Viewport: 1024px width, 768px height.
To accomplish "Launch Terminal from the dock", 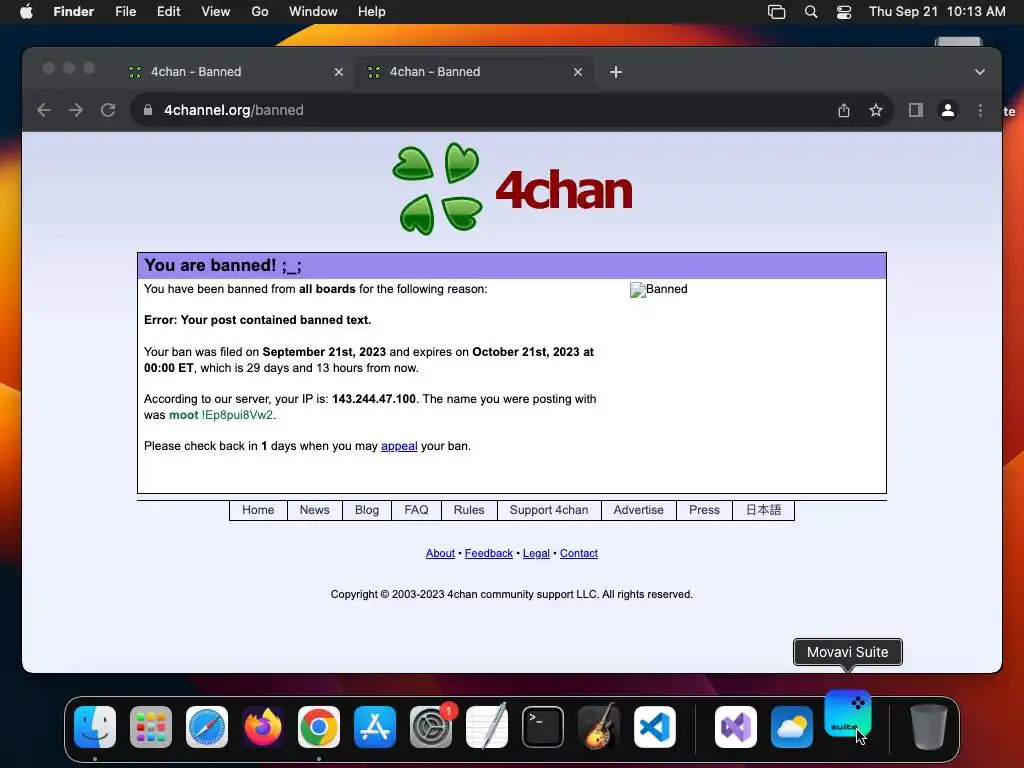I will [x=543, y=727].
